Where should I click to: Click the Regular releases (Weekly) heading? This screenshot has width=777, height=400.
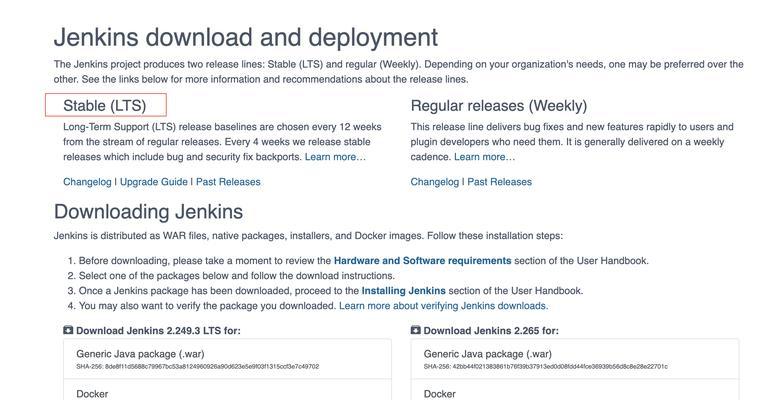499,106
